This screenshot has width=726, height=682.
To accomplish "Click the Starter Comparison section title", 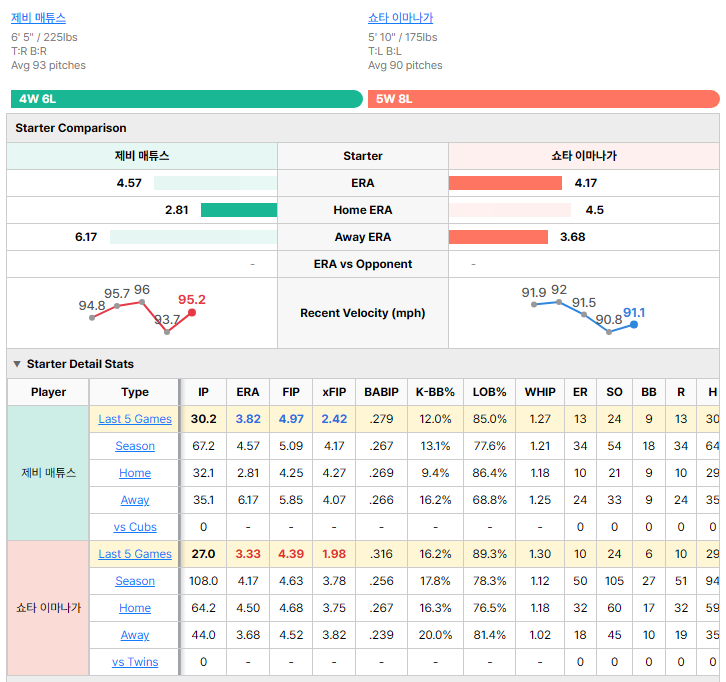I will tap(71, 128).
